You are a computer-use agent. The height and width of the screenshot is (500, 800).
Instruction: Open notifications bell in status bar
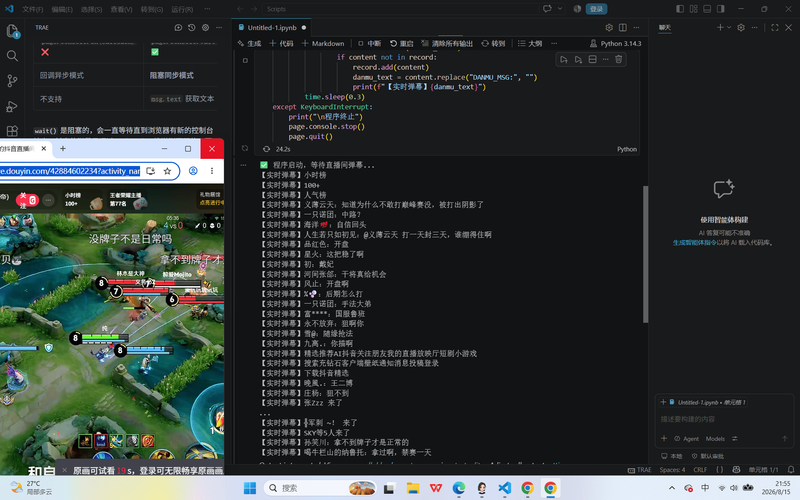point(791,469)
